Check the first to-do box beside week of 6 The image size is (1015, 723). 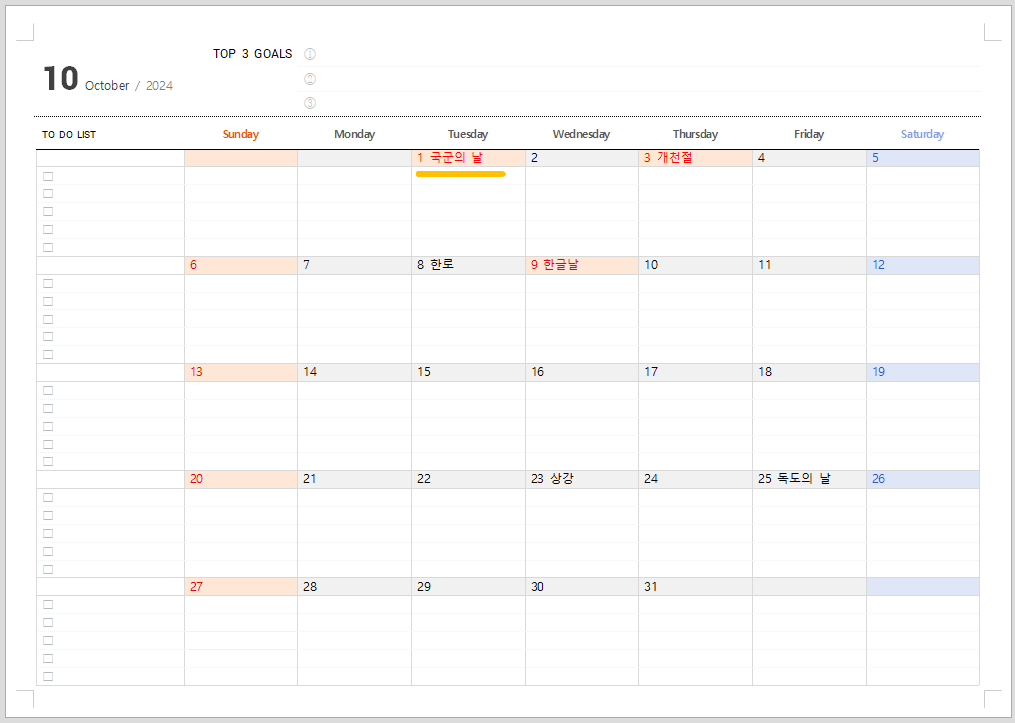48,284
